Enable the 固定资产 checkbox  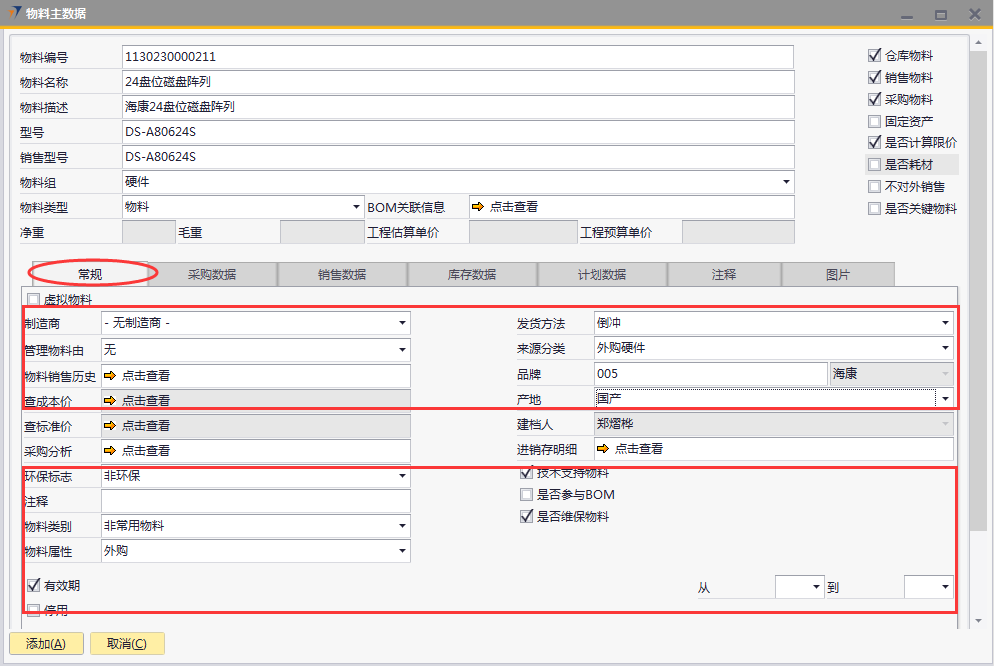click(x=875, y=122)
